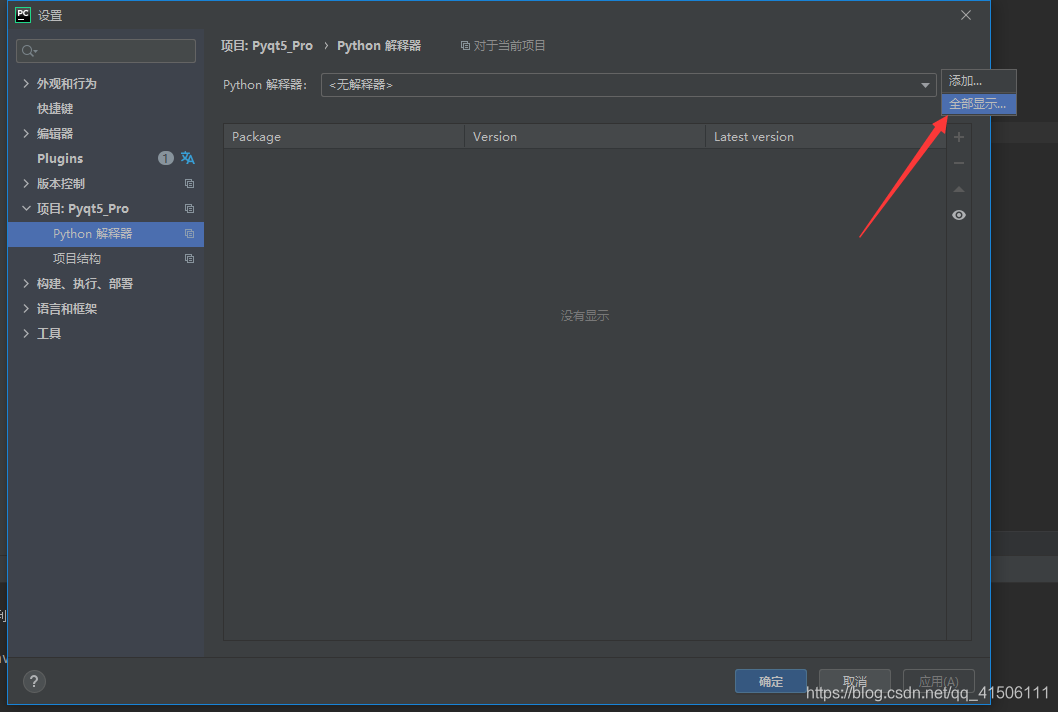The image size is (1058, 712).
Task: Sort by the Package column header
Action: click(344, 136)
